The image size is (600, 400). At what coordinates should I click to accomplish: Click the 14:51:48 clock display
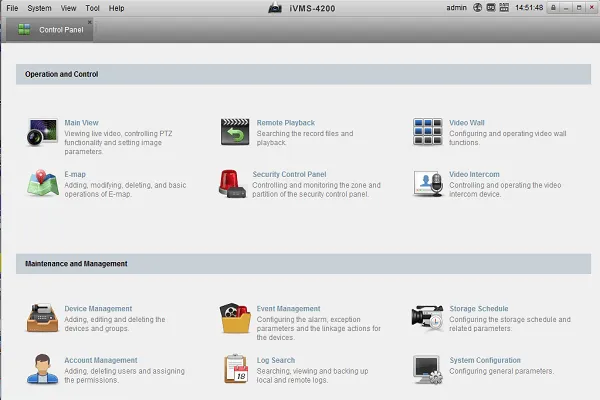[529, 8]
